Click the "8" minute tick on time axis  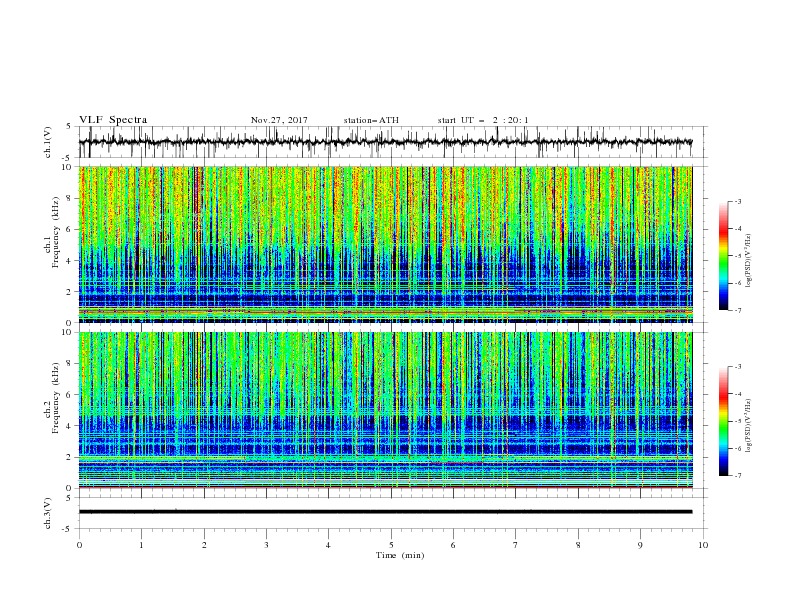point(578,545)
